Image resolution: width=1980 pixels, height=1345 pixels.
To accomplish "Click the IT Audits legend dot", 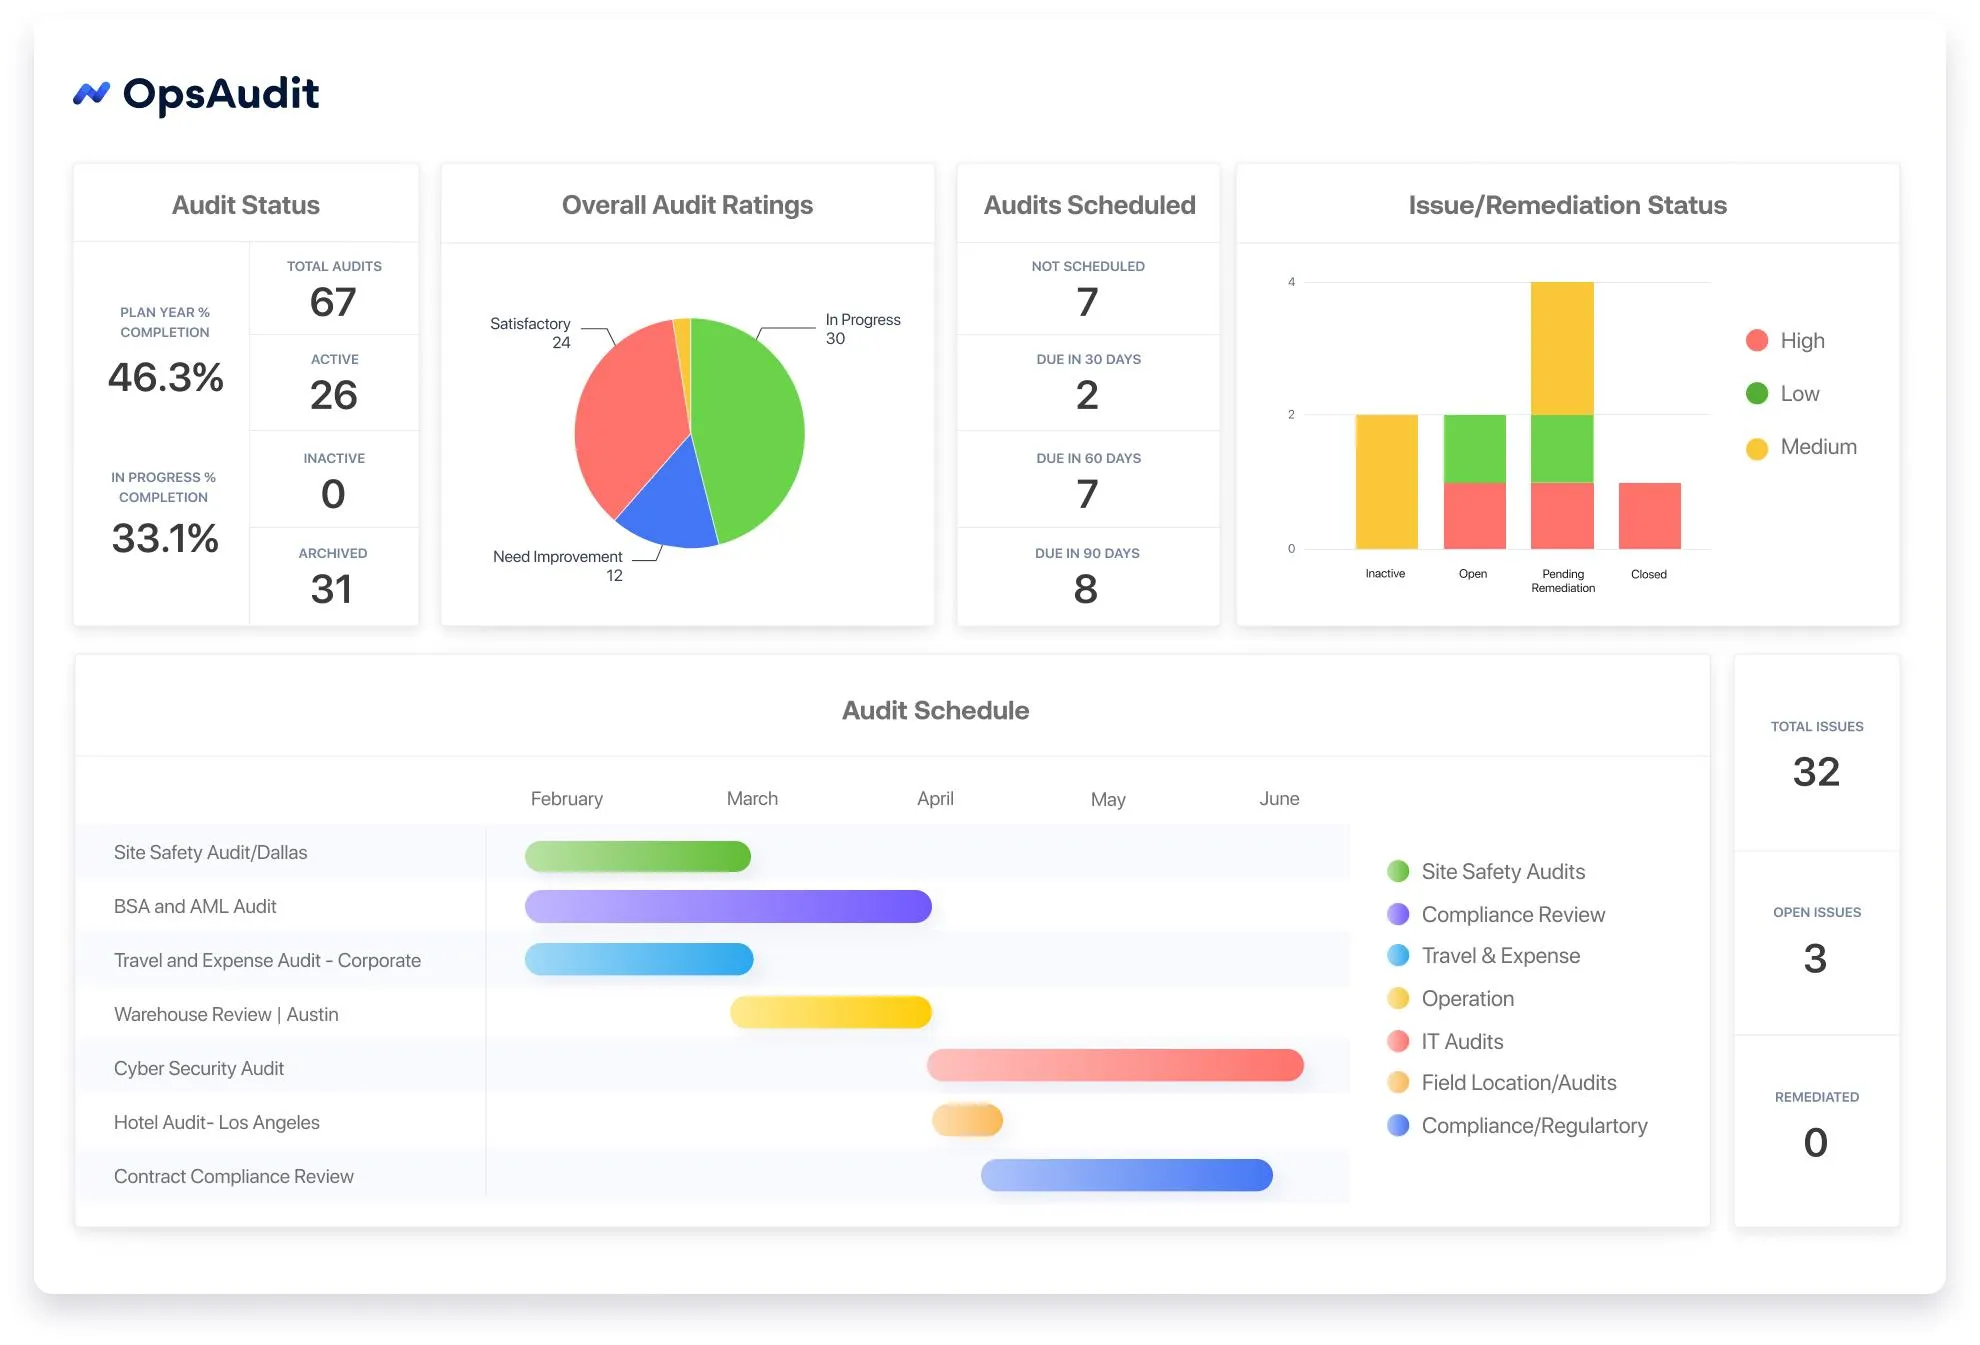I will pyautogui.click(x=1398, y=1041).
